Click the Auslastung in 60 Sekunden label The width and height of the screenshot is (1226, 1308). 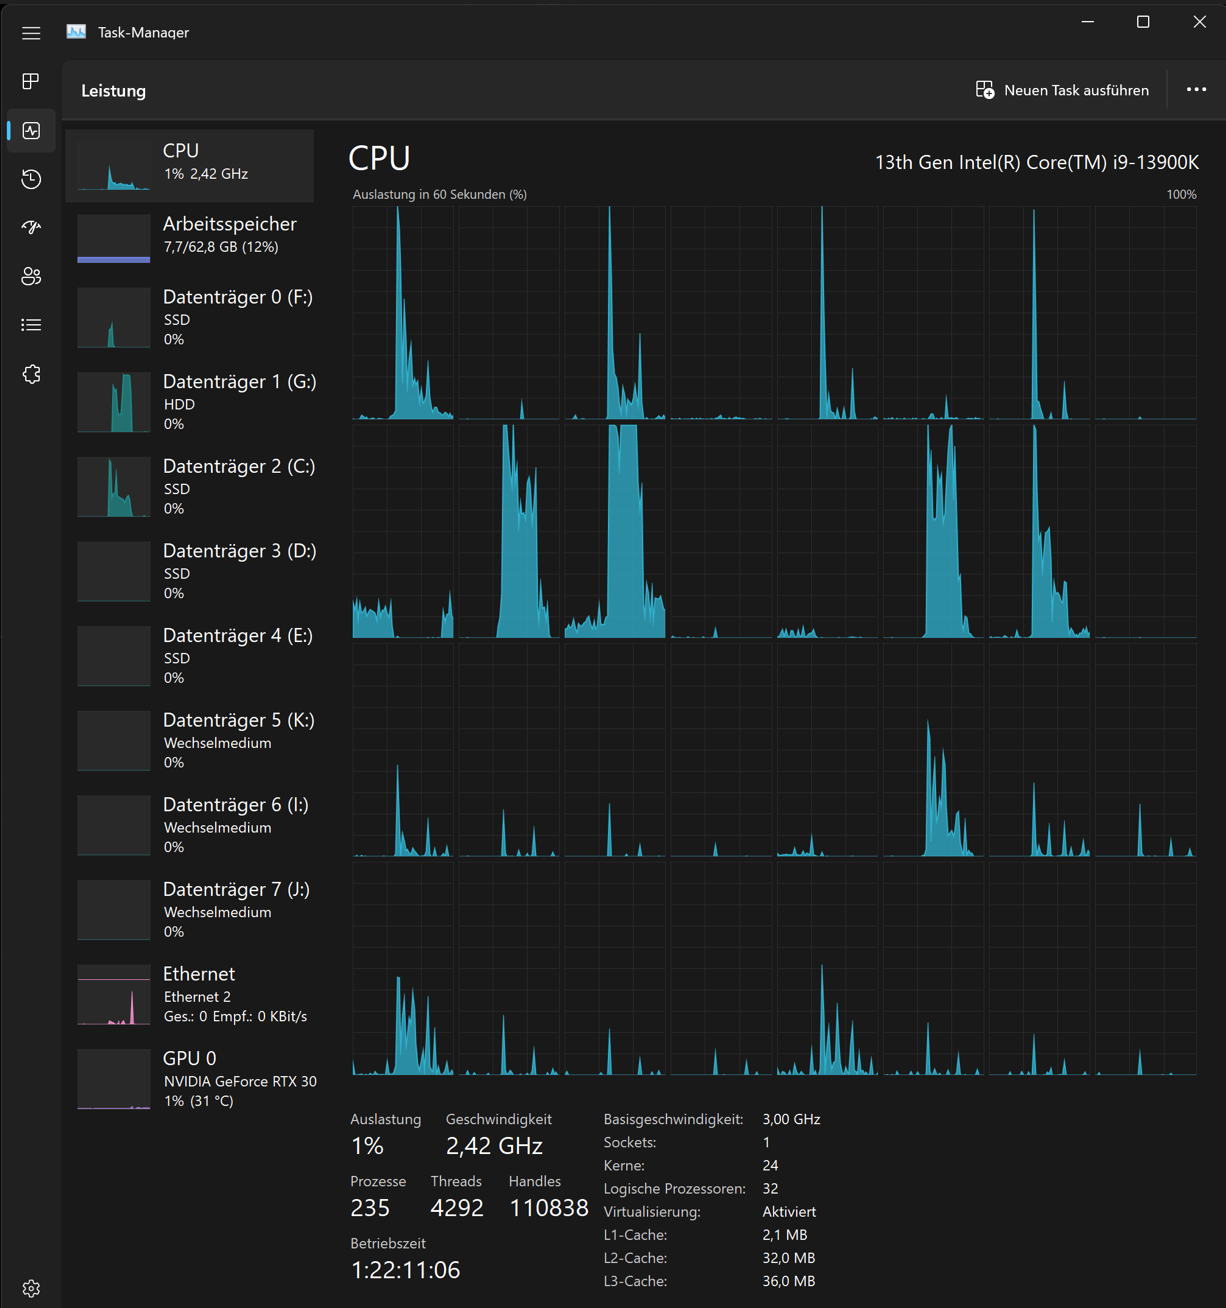coord(440,194)
